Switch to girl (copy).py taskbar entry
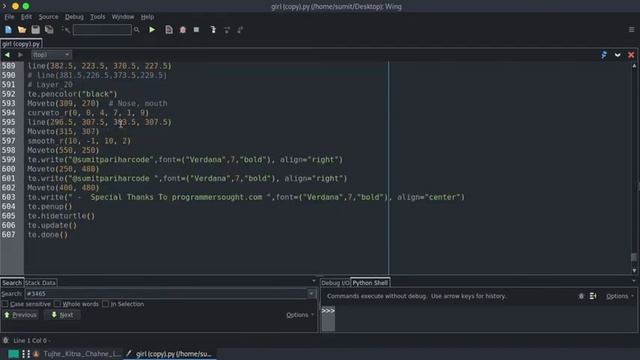The image size is (640, 360). [x=169, y=354]
